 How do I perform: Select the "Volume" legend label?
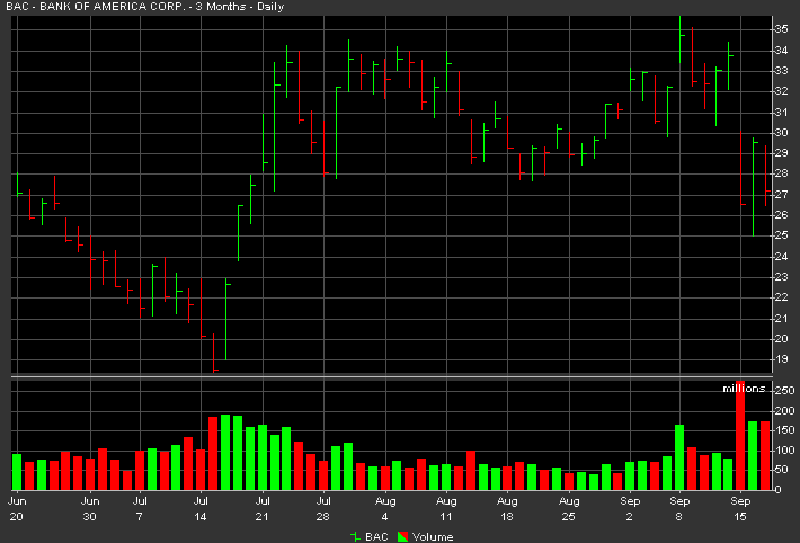[433, 537]
